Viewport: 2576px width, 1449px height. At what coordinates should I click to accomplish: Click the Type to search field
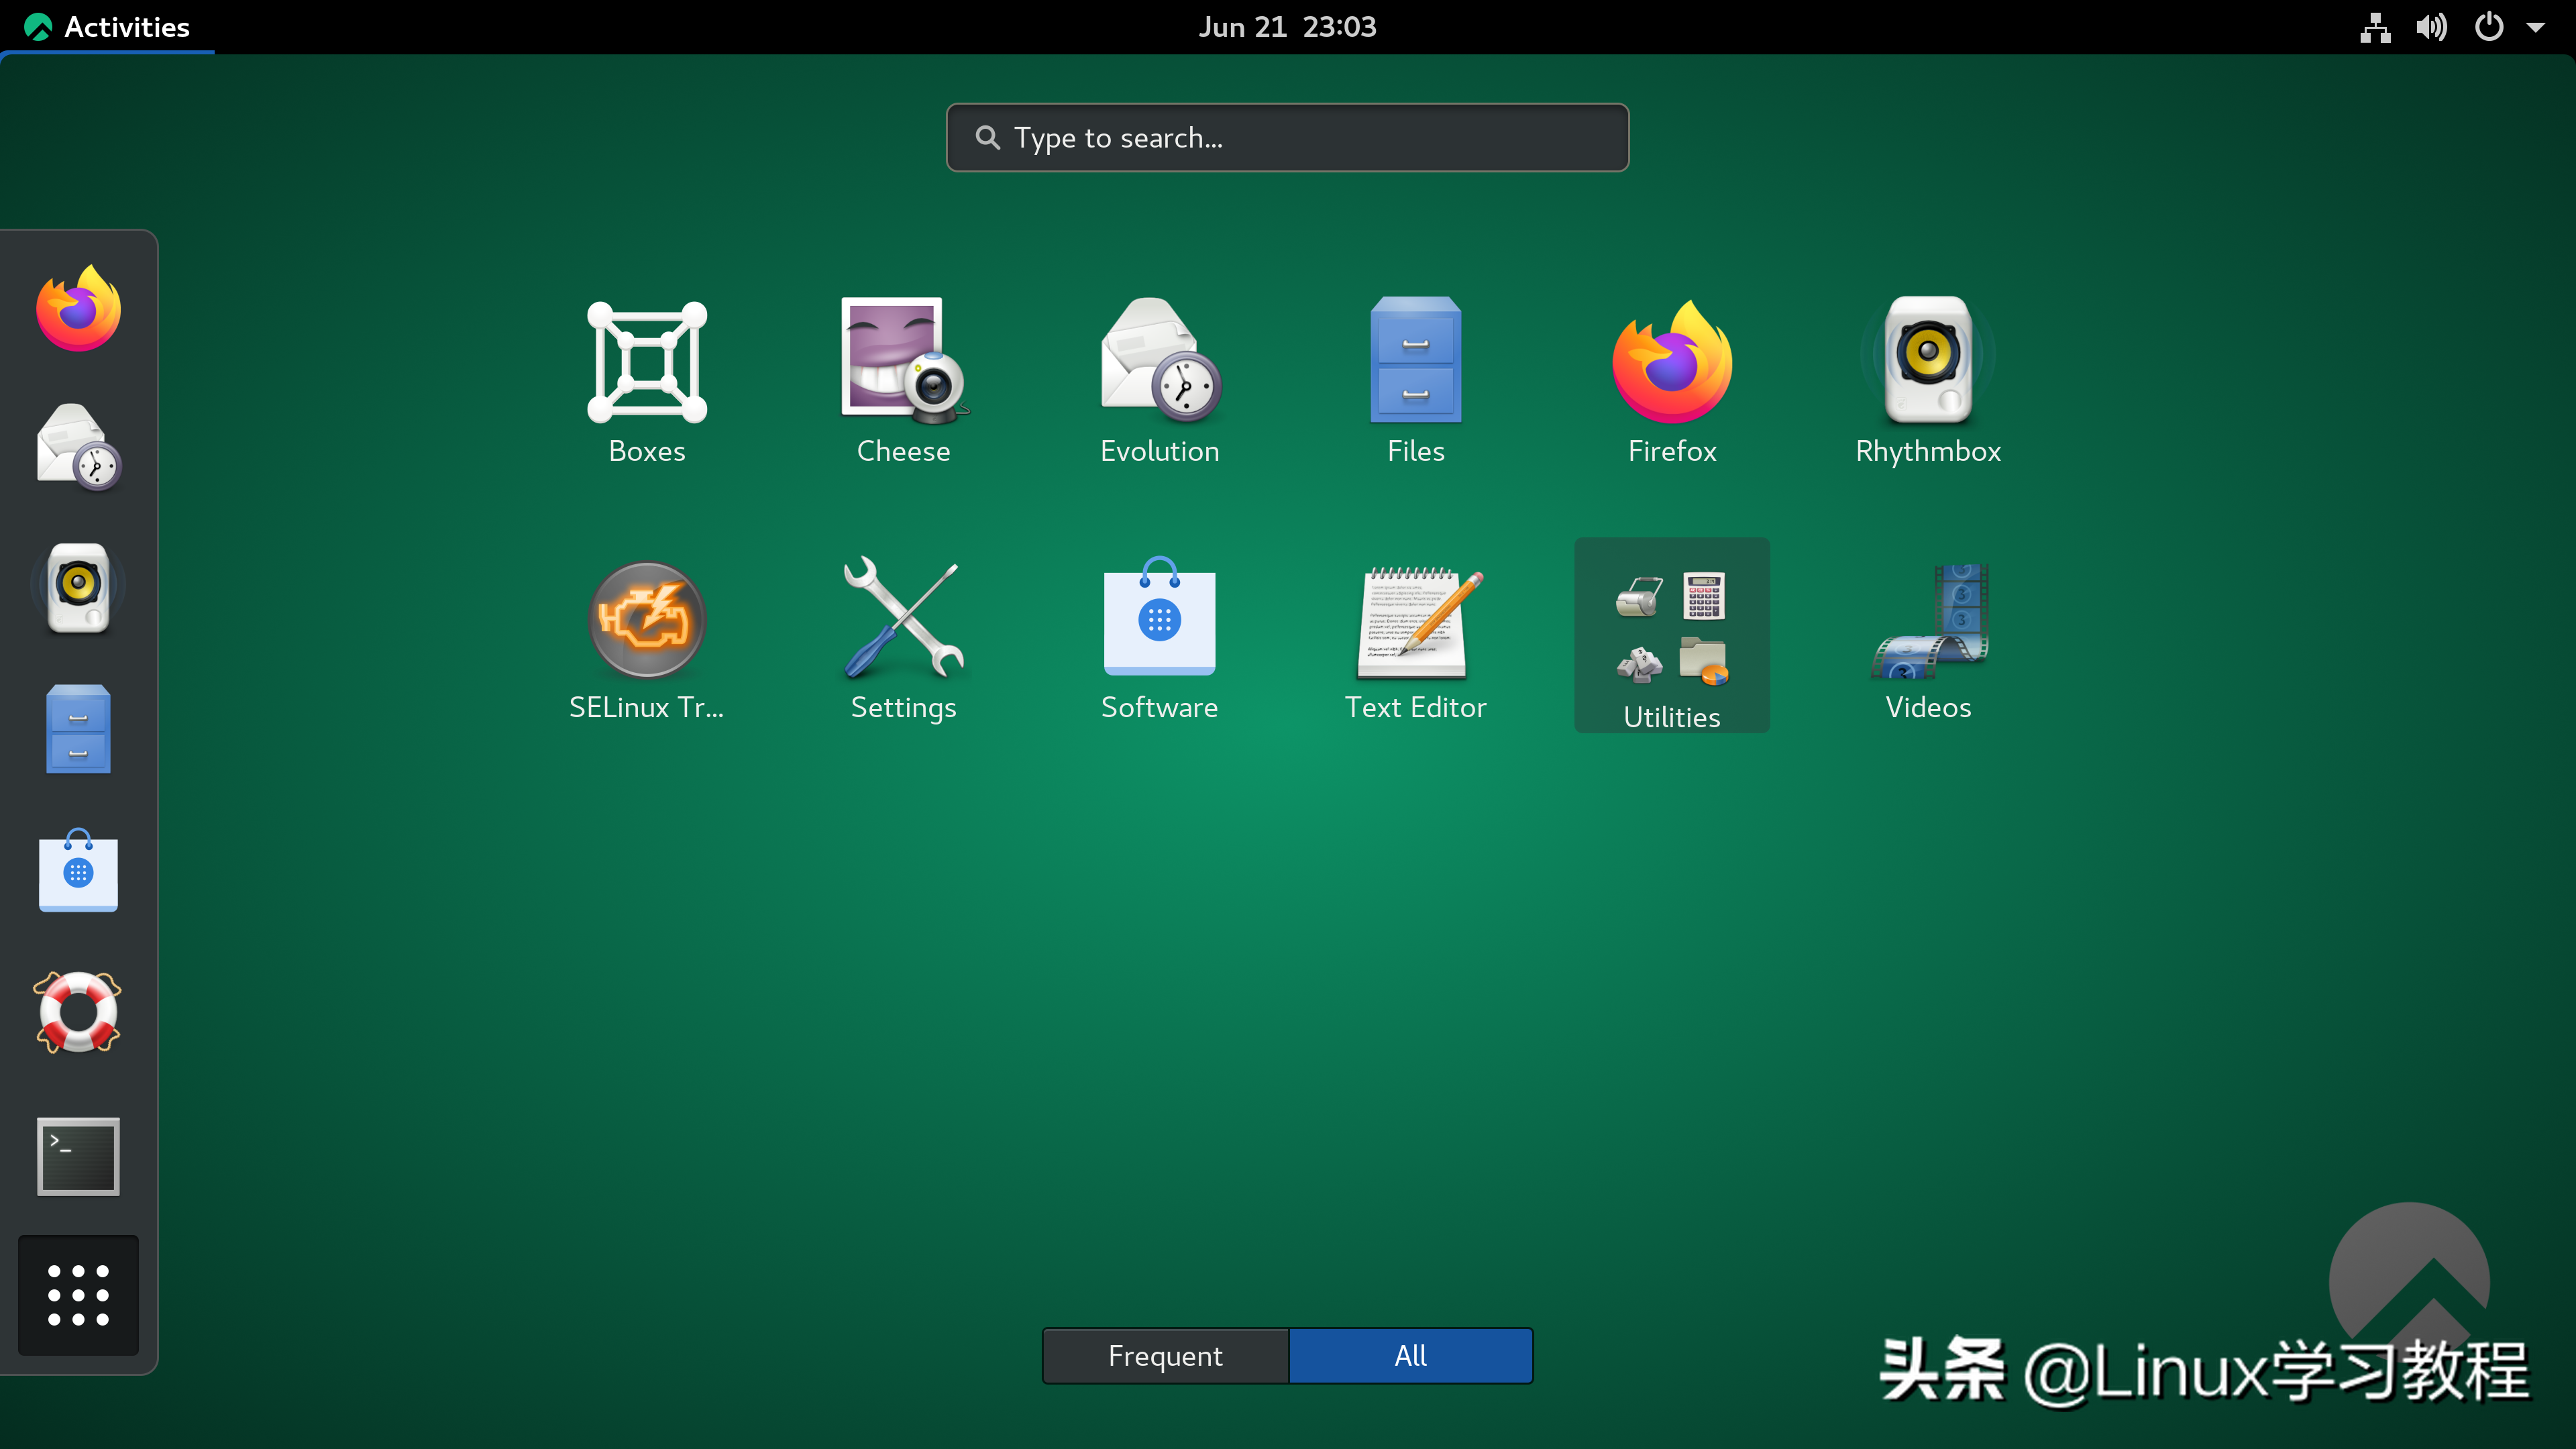tap(1288, 136)
